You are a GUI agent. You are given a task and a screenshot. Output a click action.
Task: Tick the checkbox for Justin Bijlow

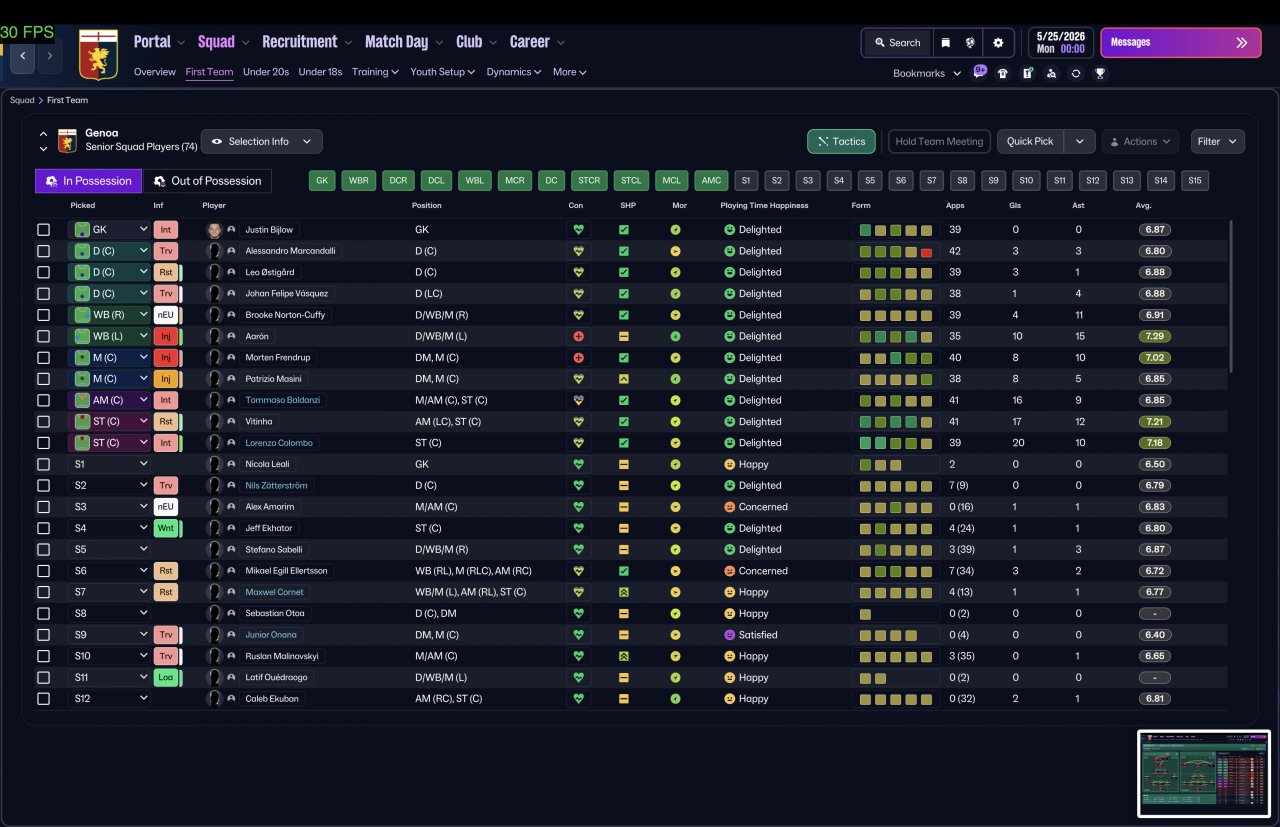pyautogui.click(x=43, y=229)
